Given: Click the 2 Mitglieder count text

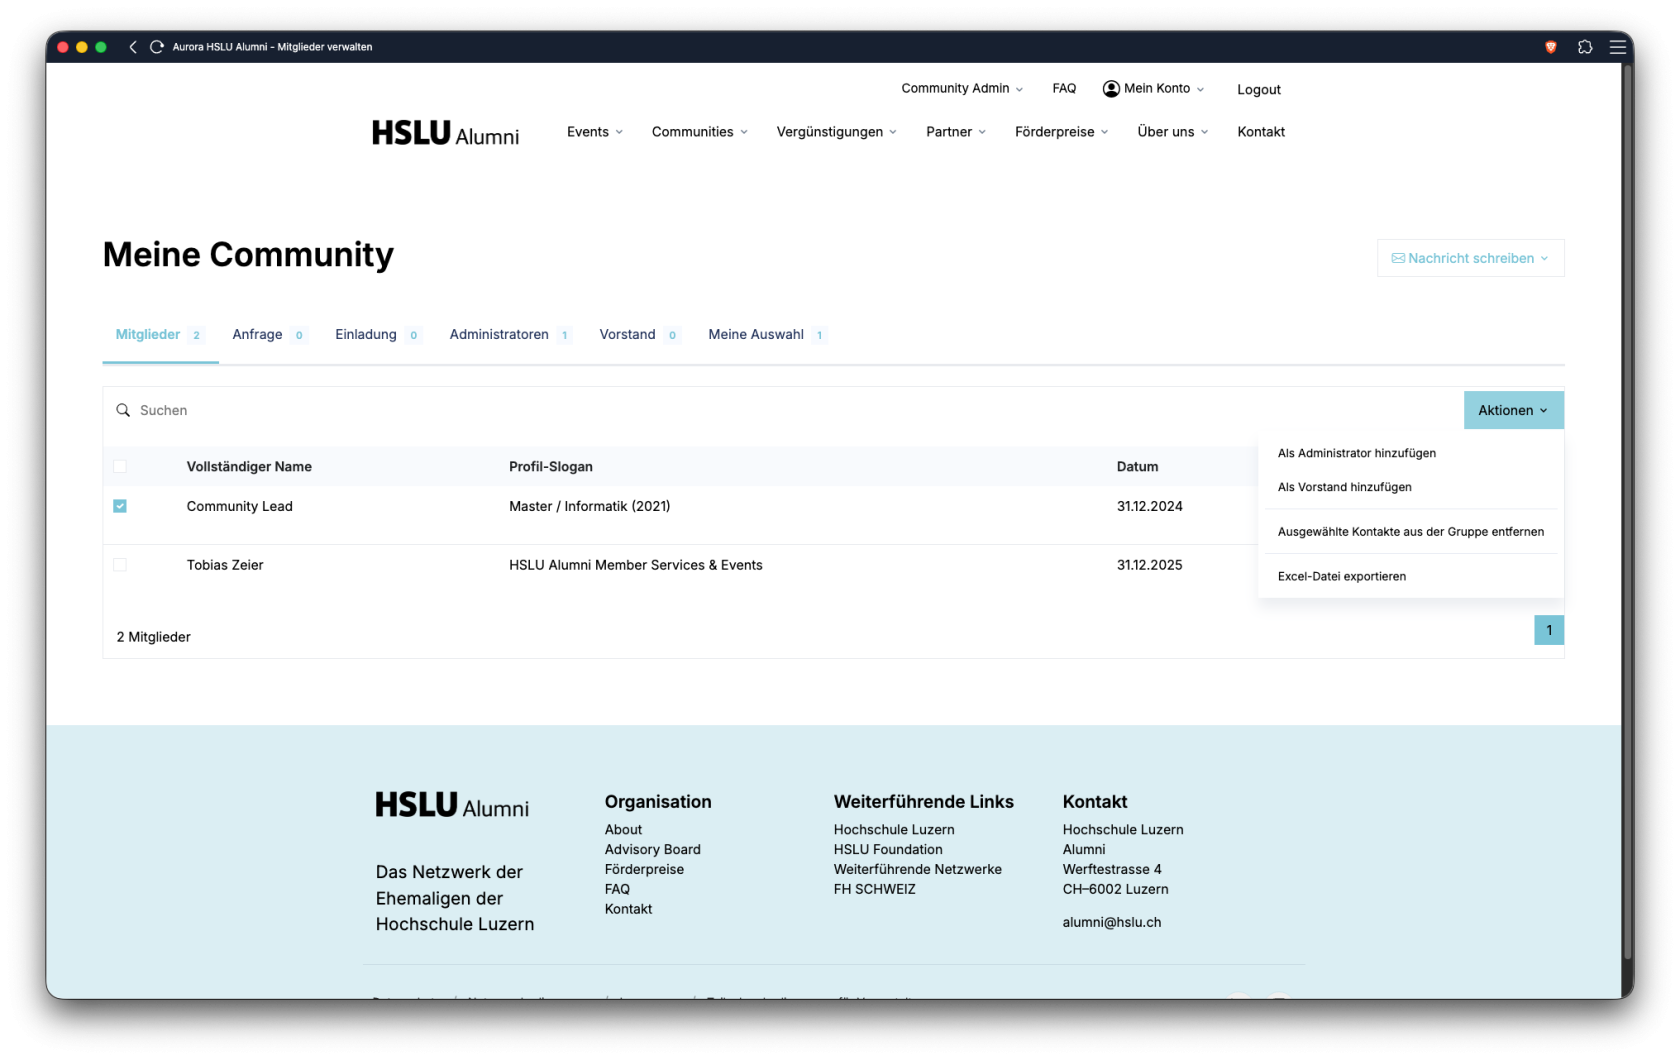Looking at the screenshot, I should point(153,637).
